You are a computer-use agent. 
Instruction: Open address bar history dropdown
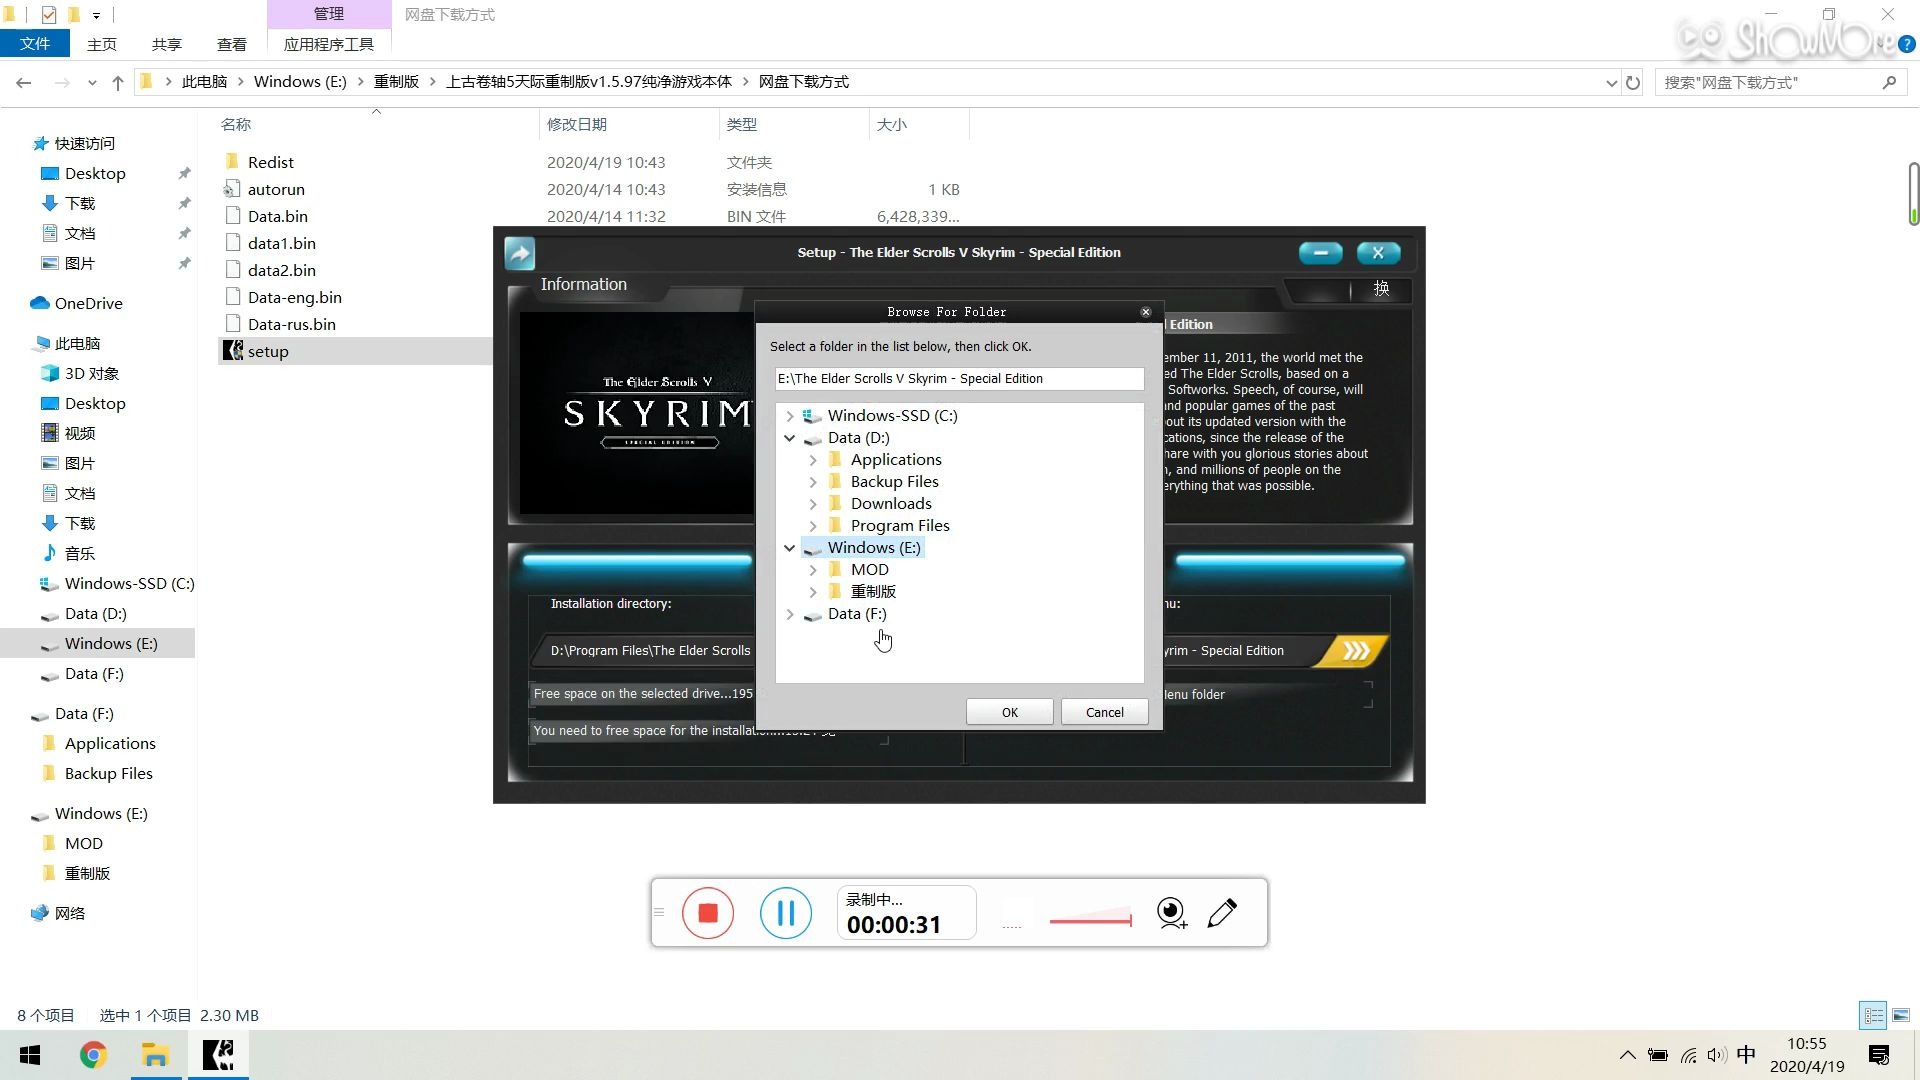1611,83
